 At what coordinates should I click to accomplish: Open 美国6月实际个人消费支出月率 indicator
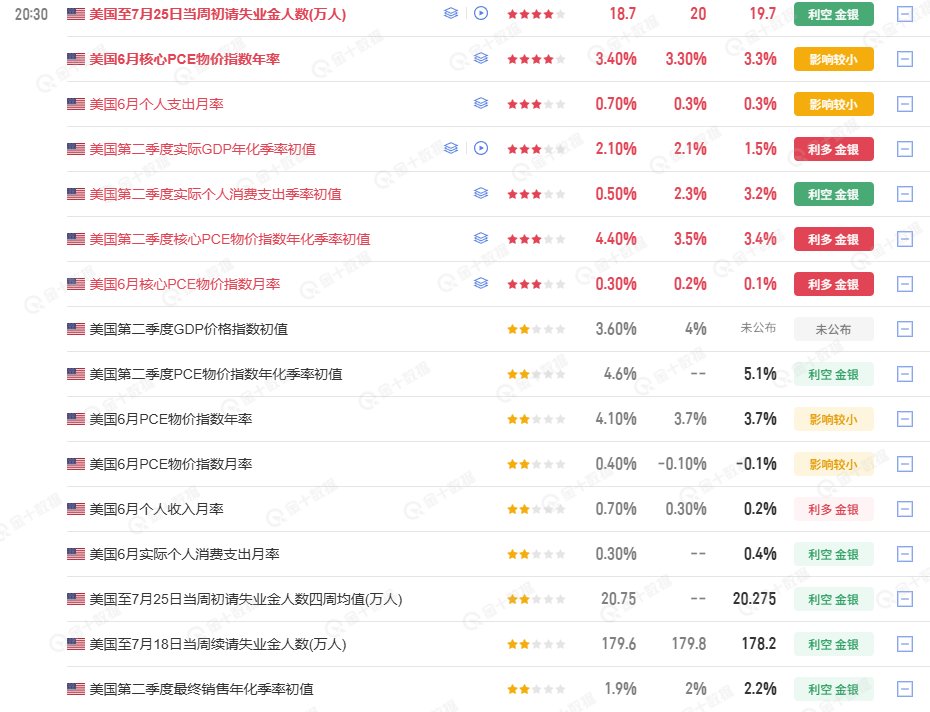[184, 554]
